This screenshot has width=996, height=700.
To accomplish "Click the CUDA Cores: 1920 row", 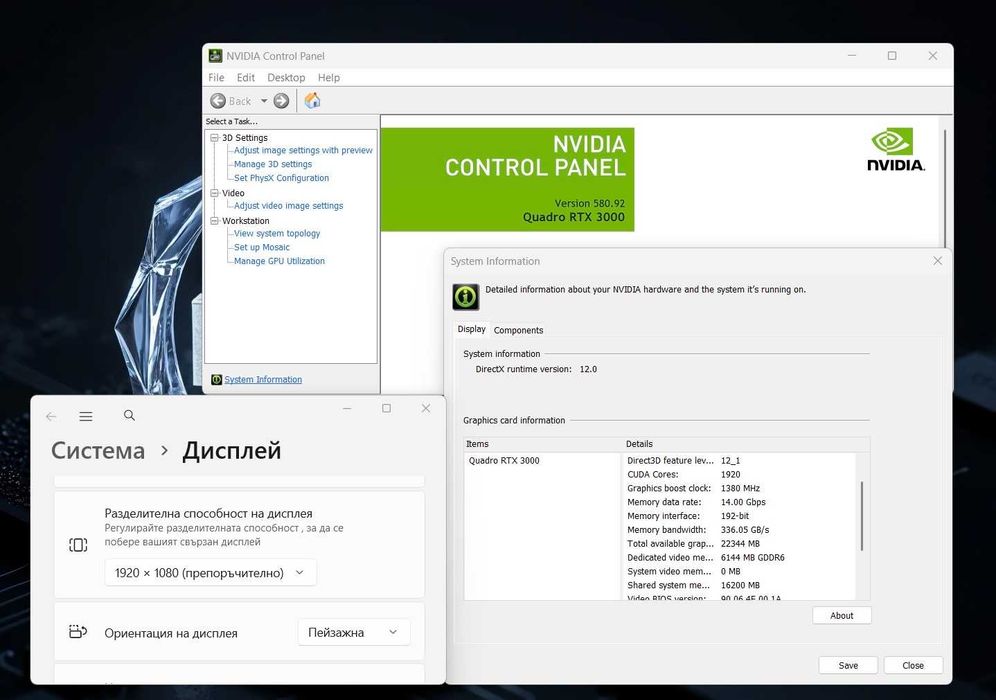I will click(683, 475).
